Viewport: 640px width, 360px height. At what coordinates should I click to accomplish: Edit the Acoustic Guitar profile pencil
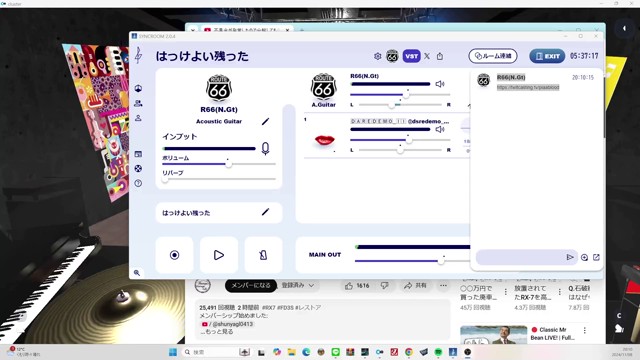pos(265,122)
